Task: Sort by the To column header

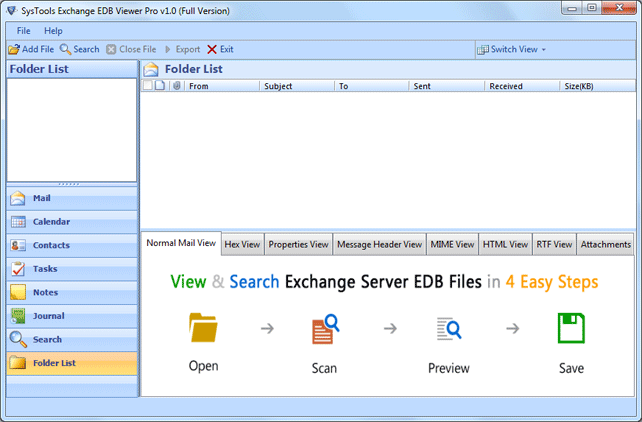Action: (371, 86)
